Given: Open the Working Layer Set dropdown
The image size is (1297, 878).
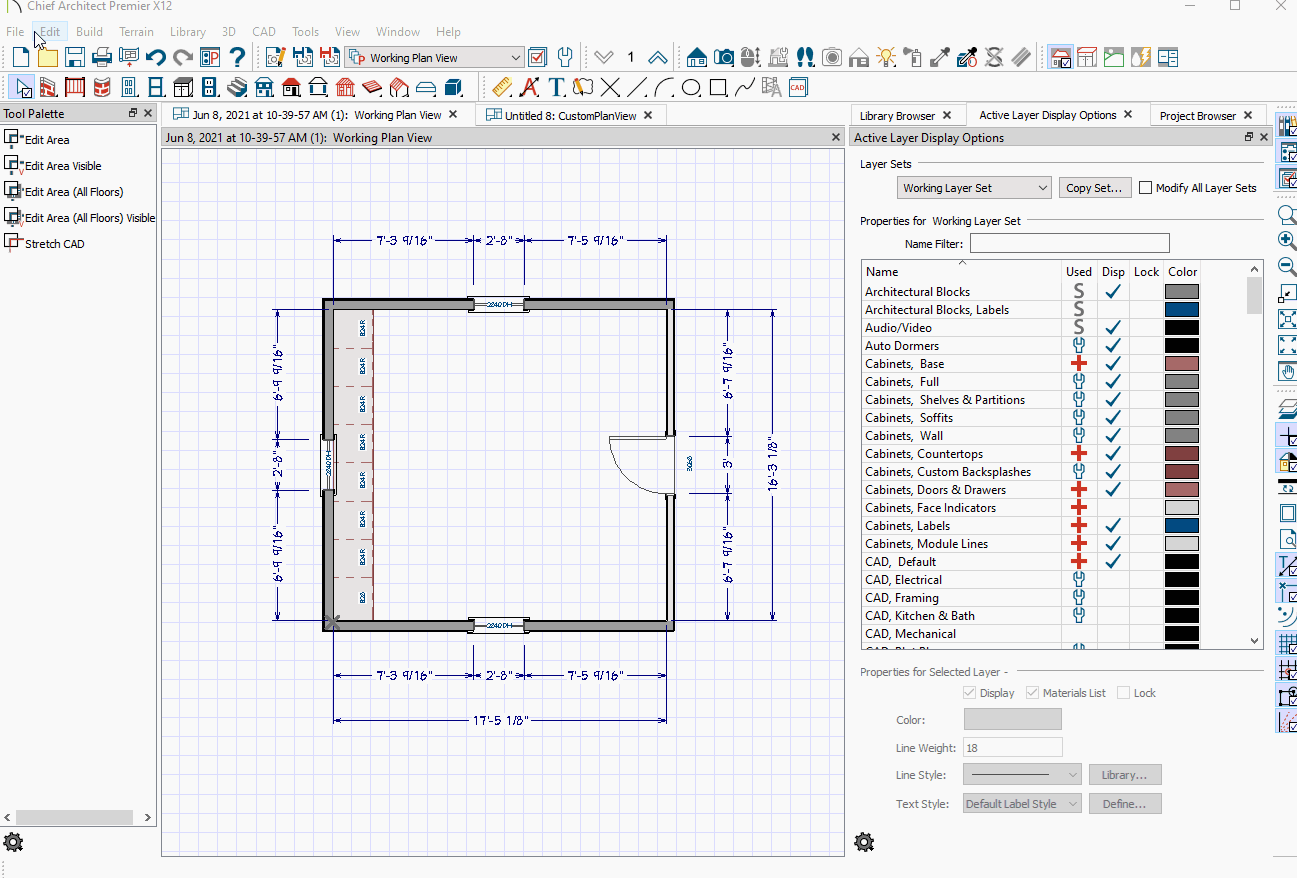Looking at the screenshot, I should coord(974,187).
